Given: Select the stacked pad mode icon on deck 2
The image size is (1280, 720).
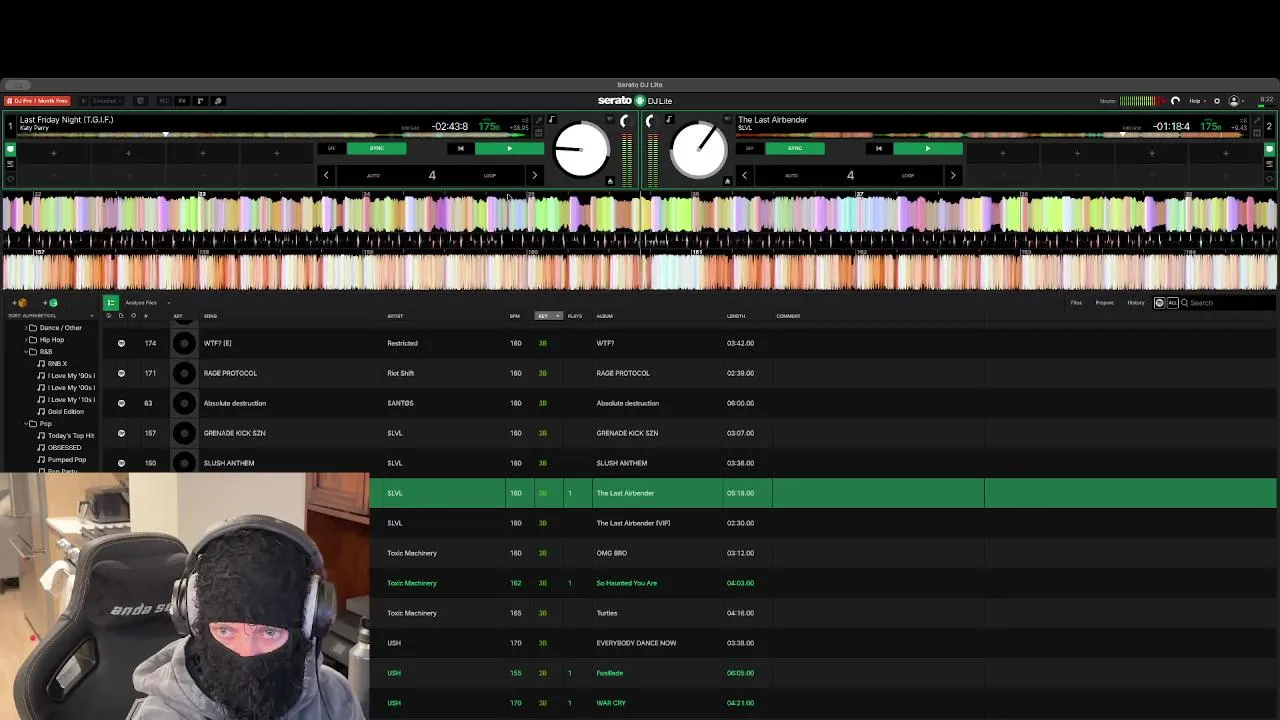Looking at the screenshot, I should pos(1269,164).
